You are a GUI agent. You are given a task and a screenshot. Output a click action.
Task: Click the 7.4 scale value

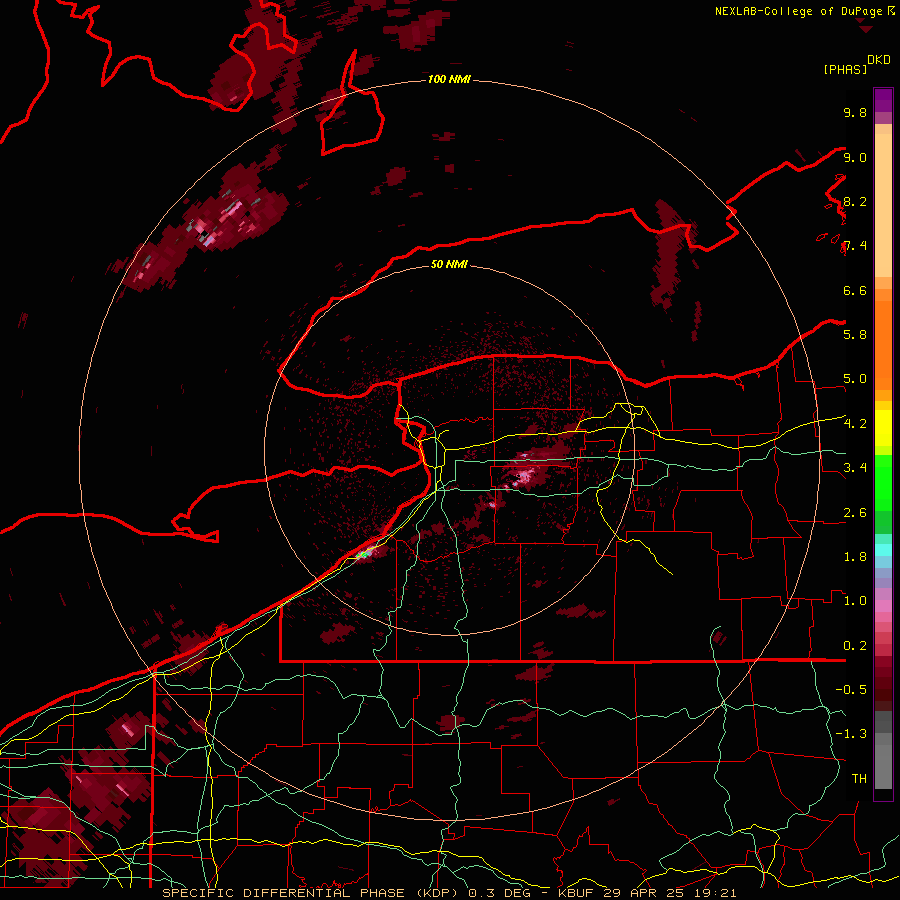[855, 246]
